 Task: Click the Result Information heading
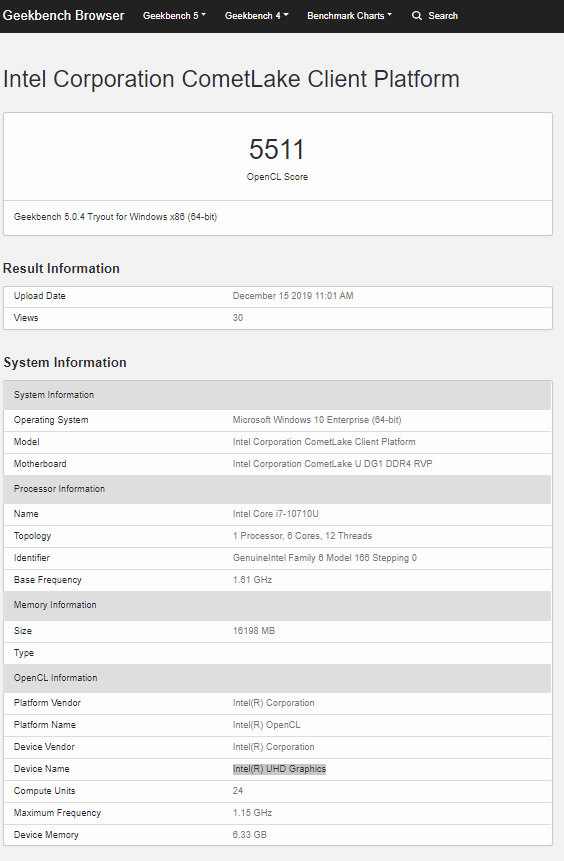(x=61, y=269)
